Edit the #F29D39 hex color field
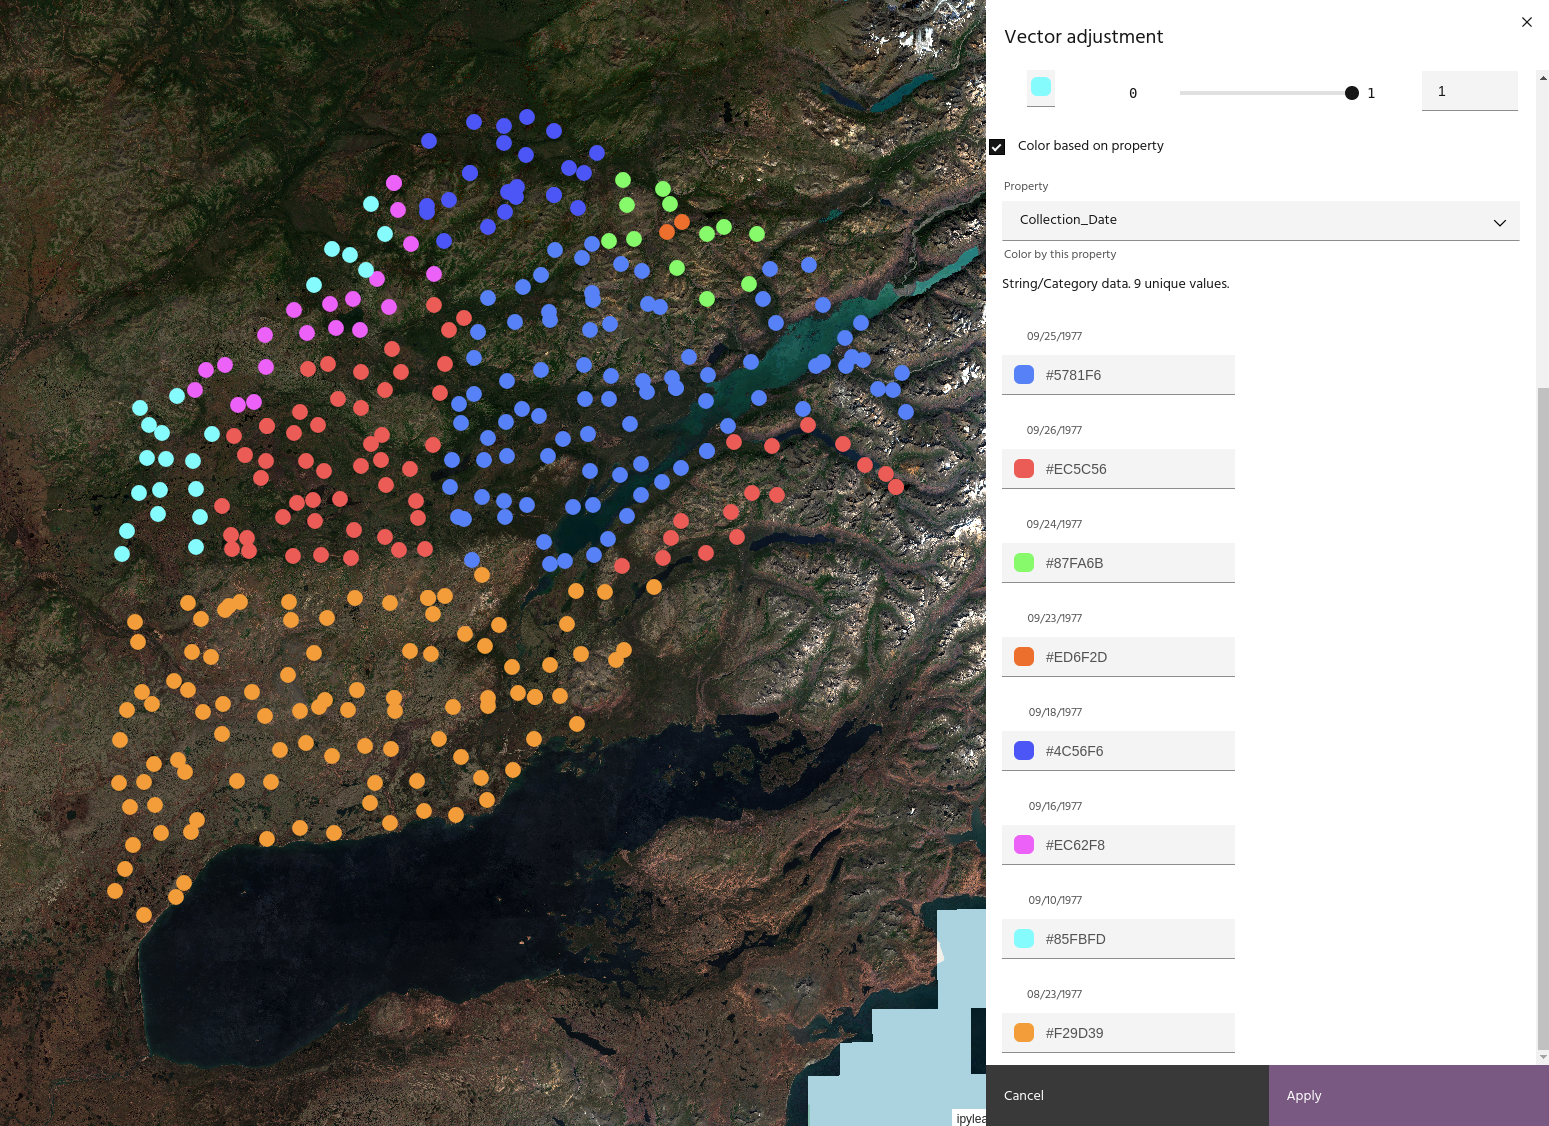Viewport: 1549px width, 1126px height. pos(1135,1033)
